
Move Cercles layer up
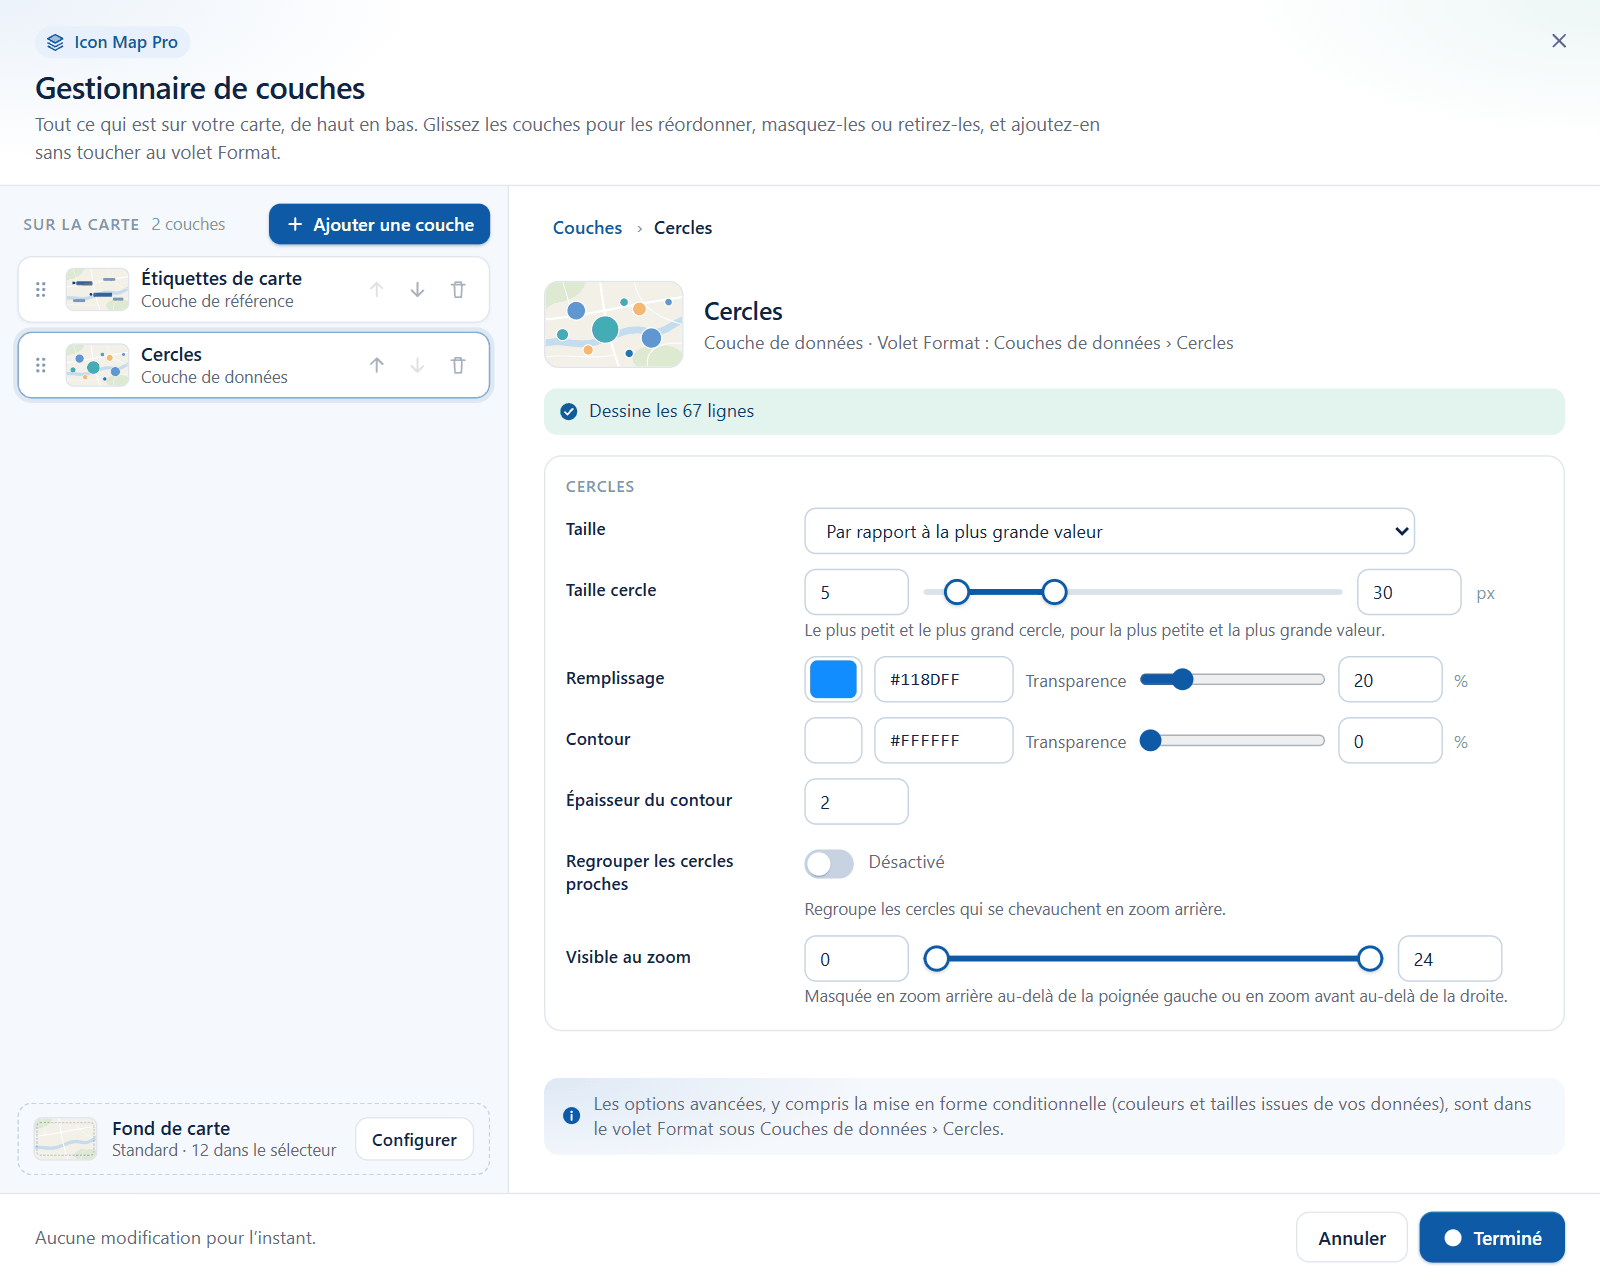pos(377,366)
